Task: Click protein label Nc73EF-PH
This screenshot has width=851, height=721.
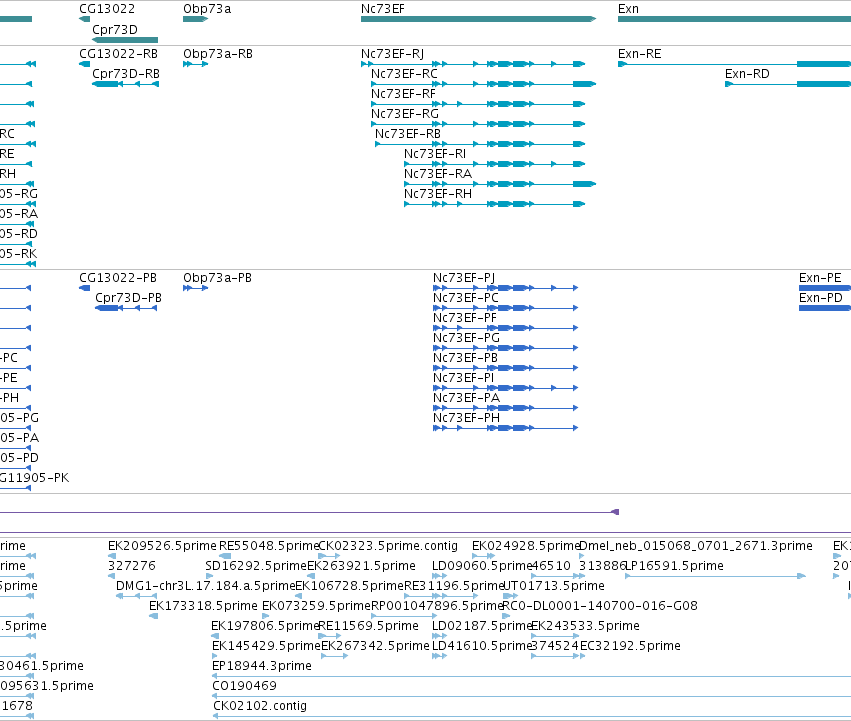Action: 466,418
